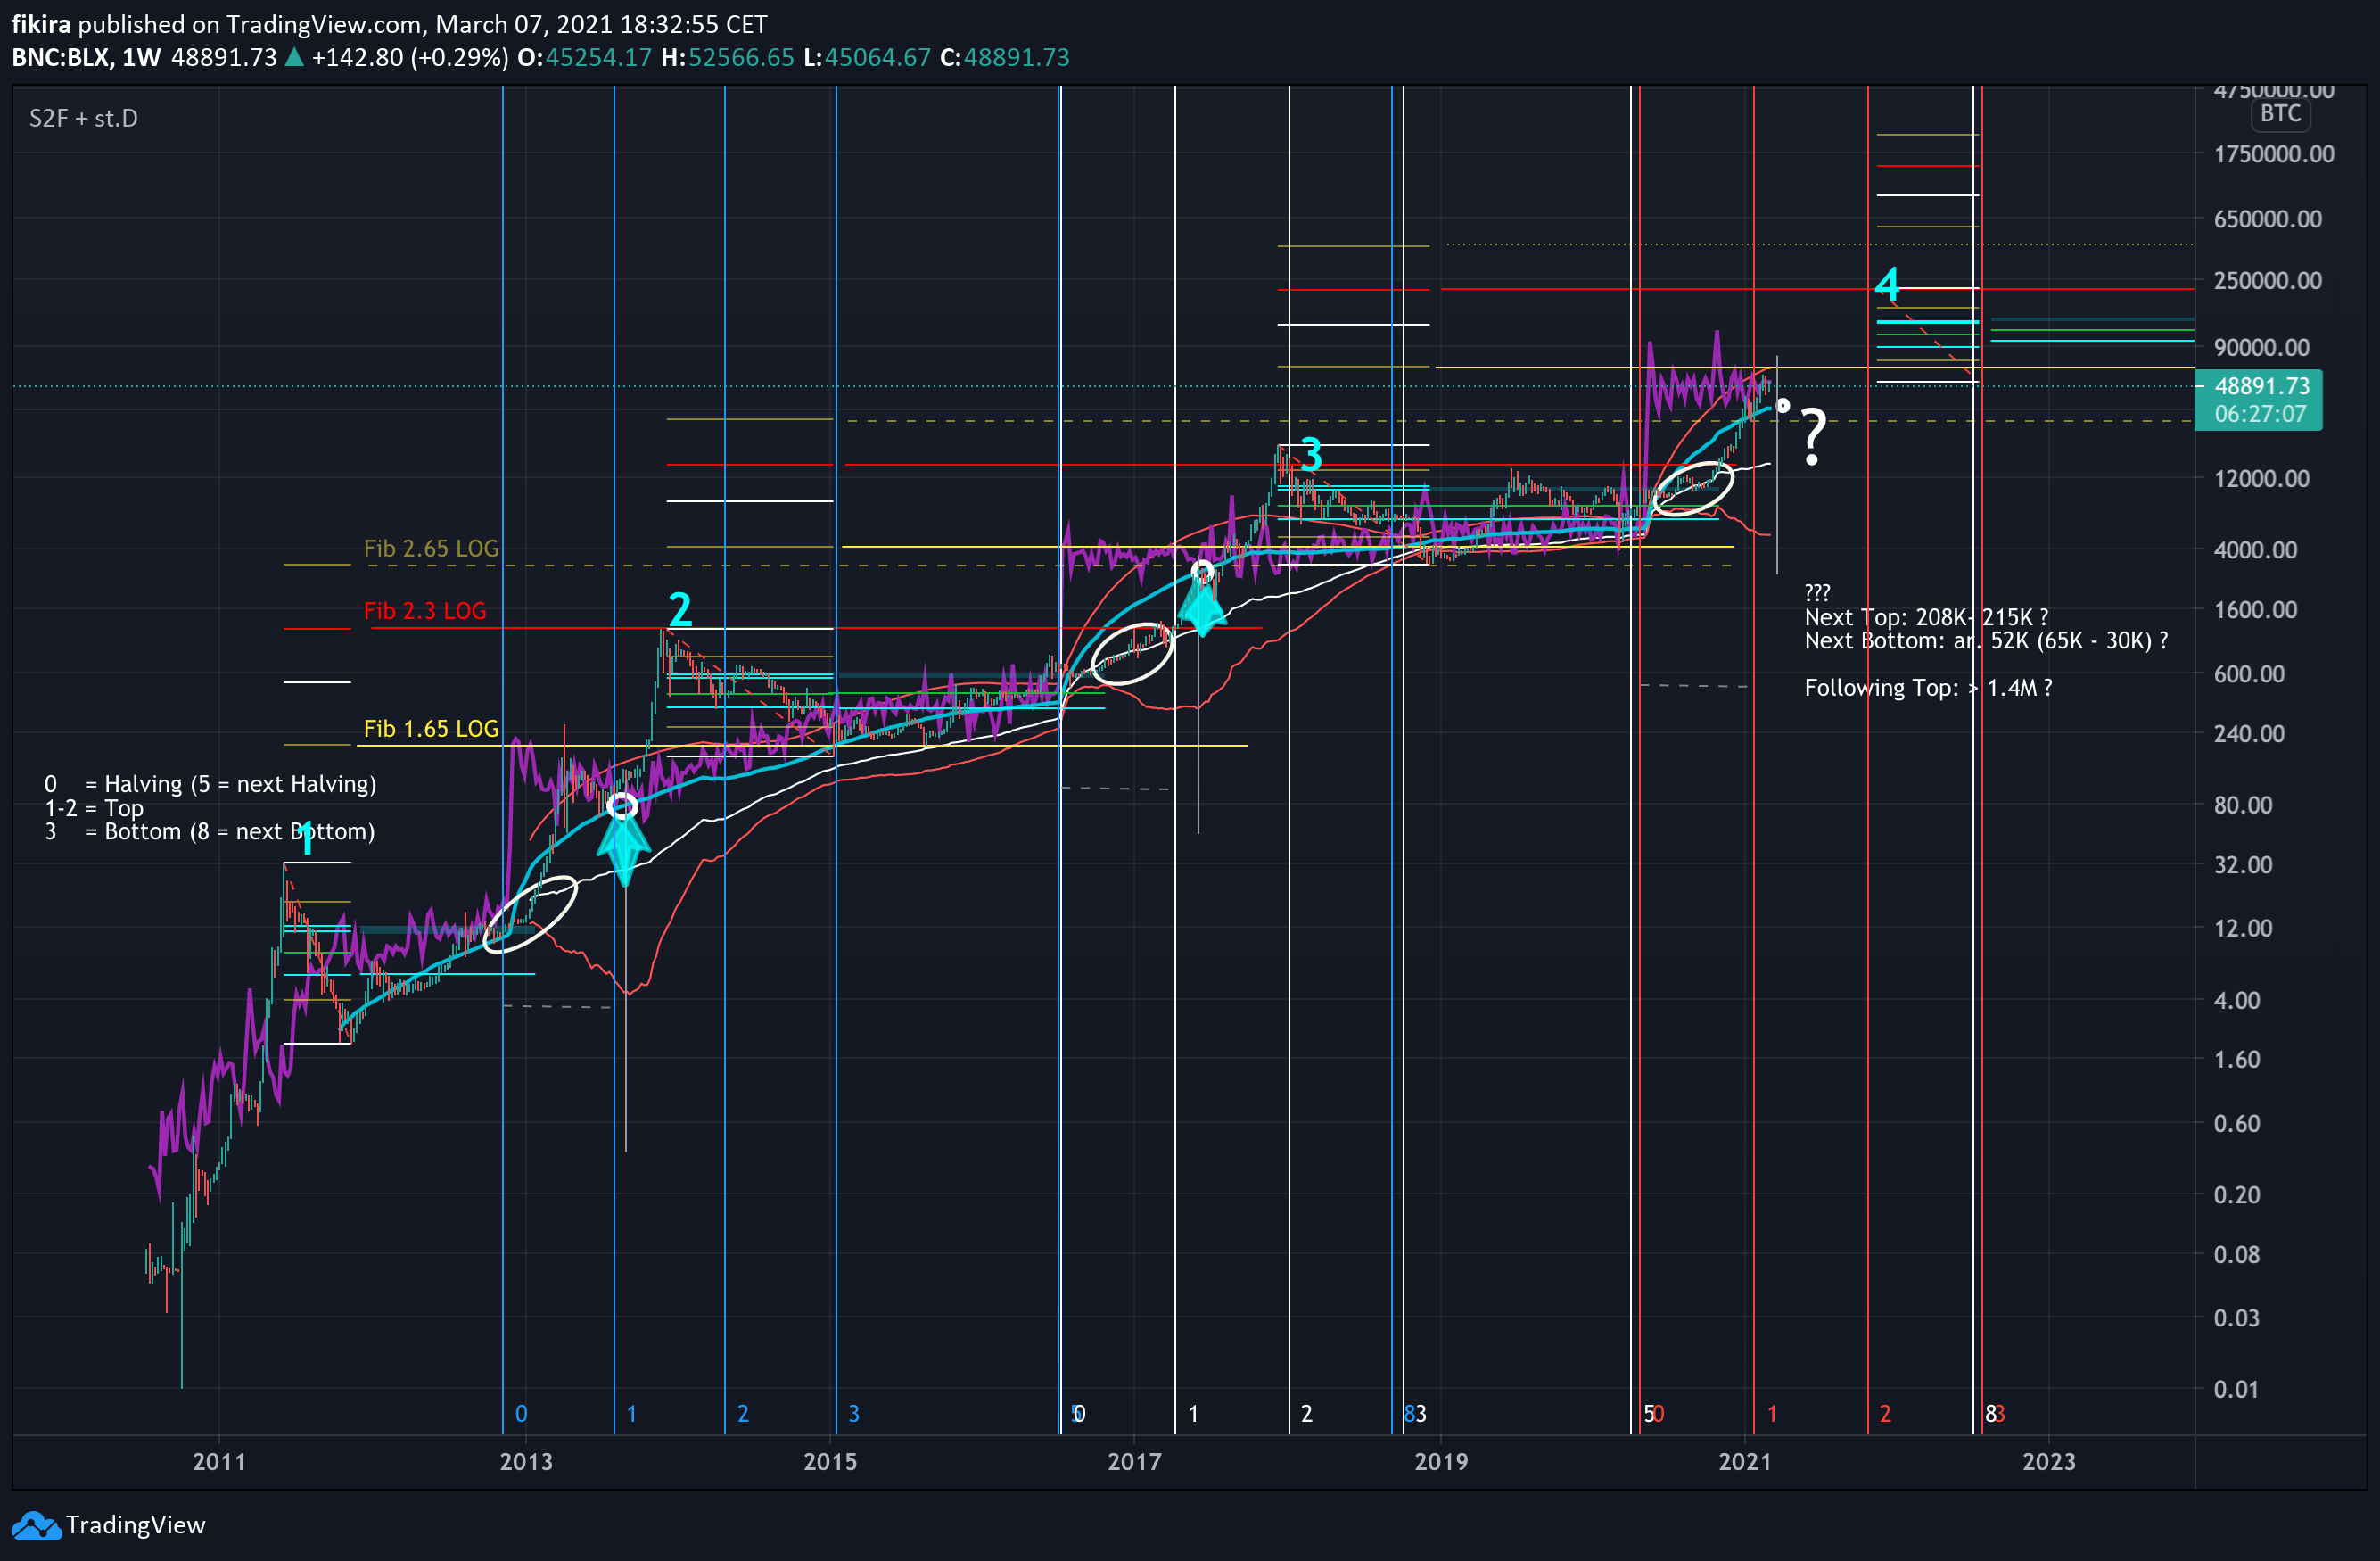Screen dimensions: 2380x1561
Task: Select the 'Following Top: > 1.4M ?' annotation
Action: click(x=1929, y=688)
